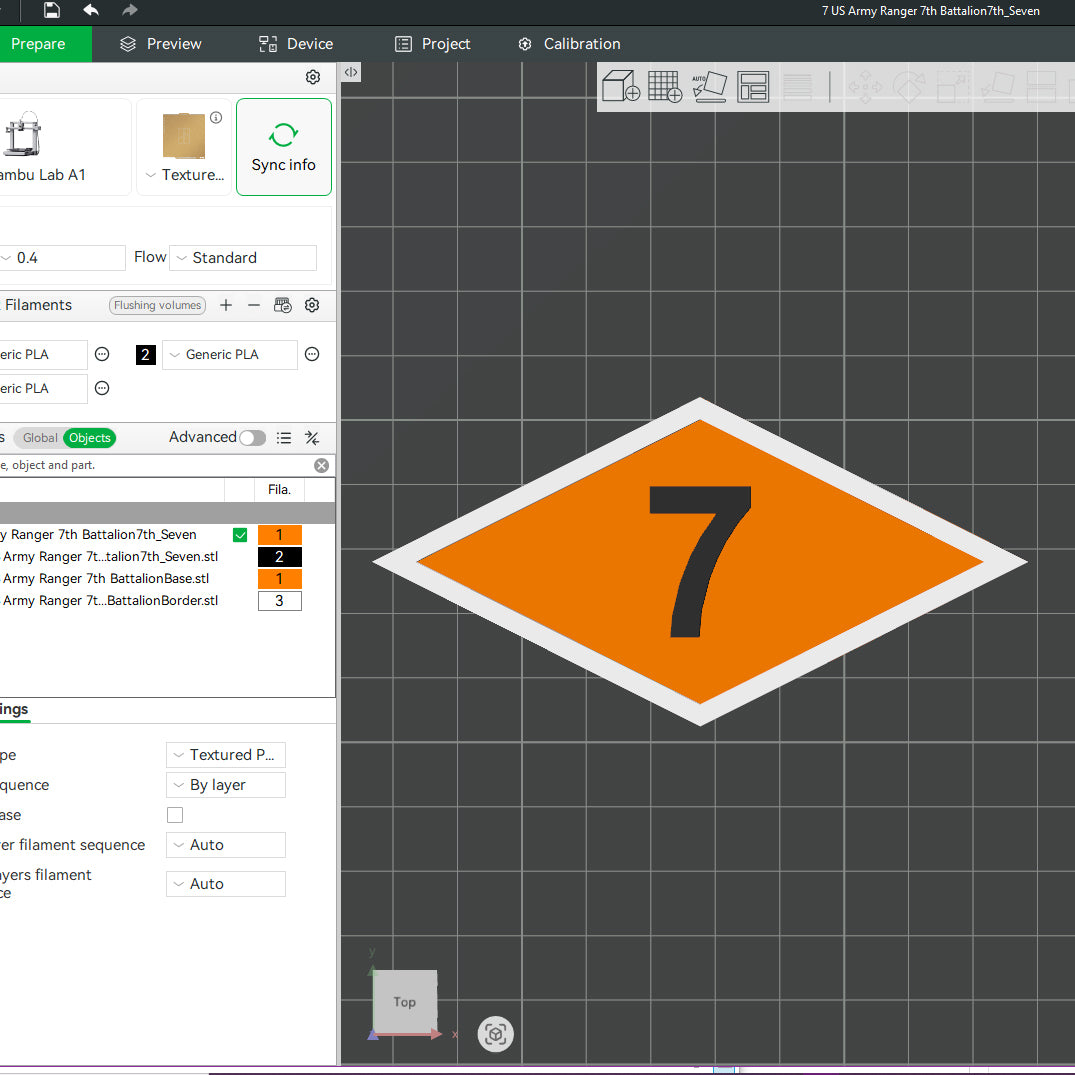Uncheck the green printable checkbox for 7th_Seven object
1075x1075 pixels.
(x=240, y=535)
